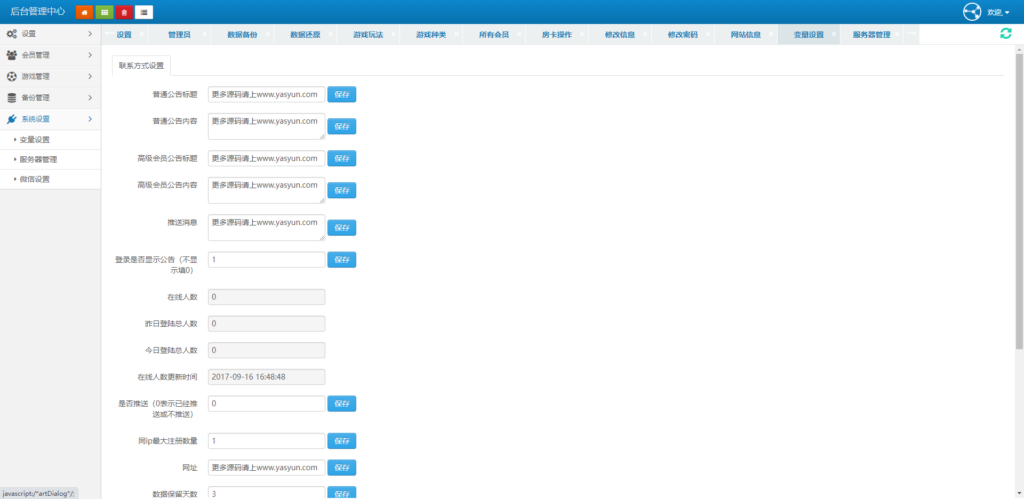Switch to the 服务器管理 tab
Screen dimensions: 1024x499
(871, 34)
